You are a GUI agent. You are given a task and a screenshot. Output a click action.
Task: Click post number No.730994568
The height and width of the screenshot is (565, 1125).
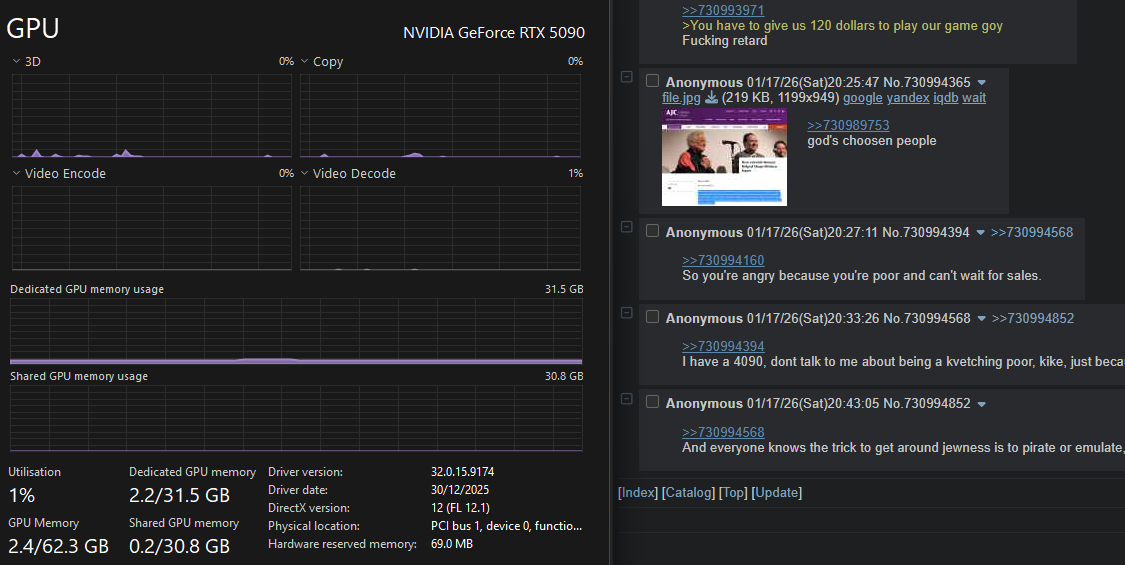click(x=926, y=318)
